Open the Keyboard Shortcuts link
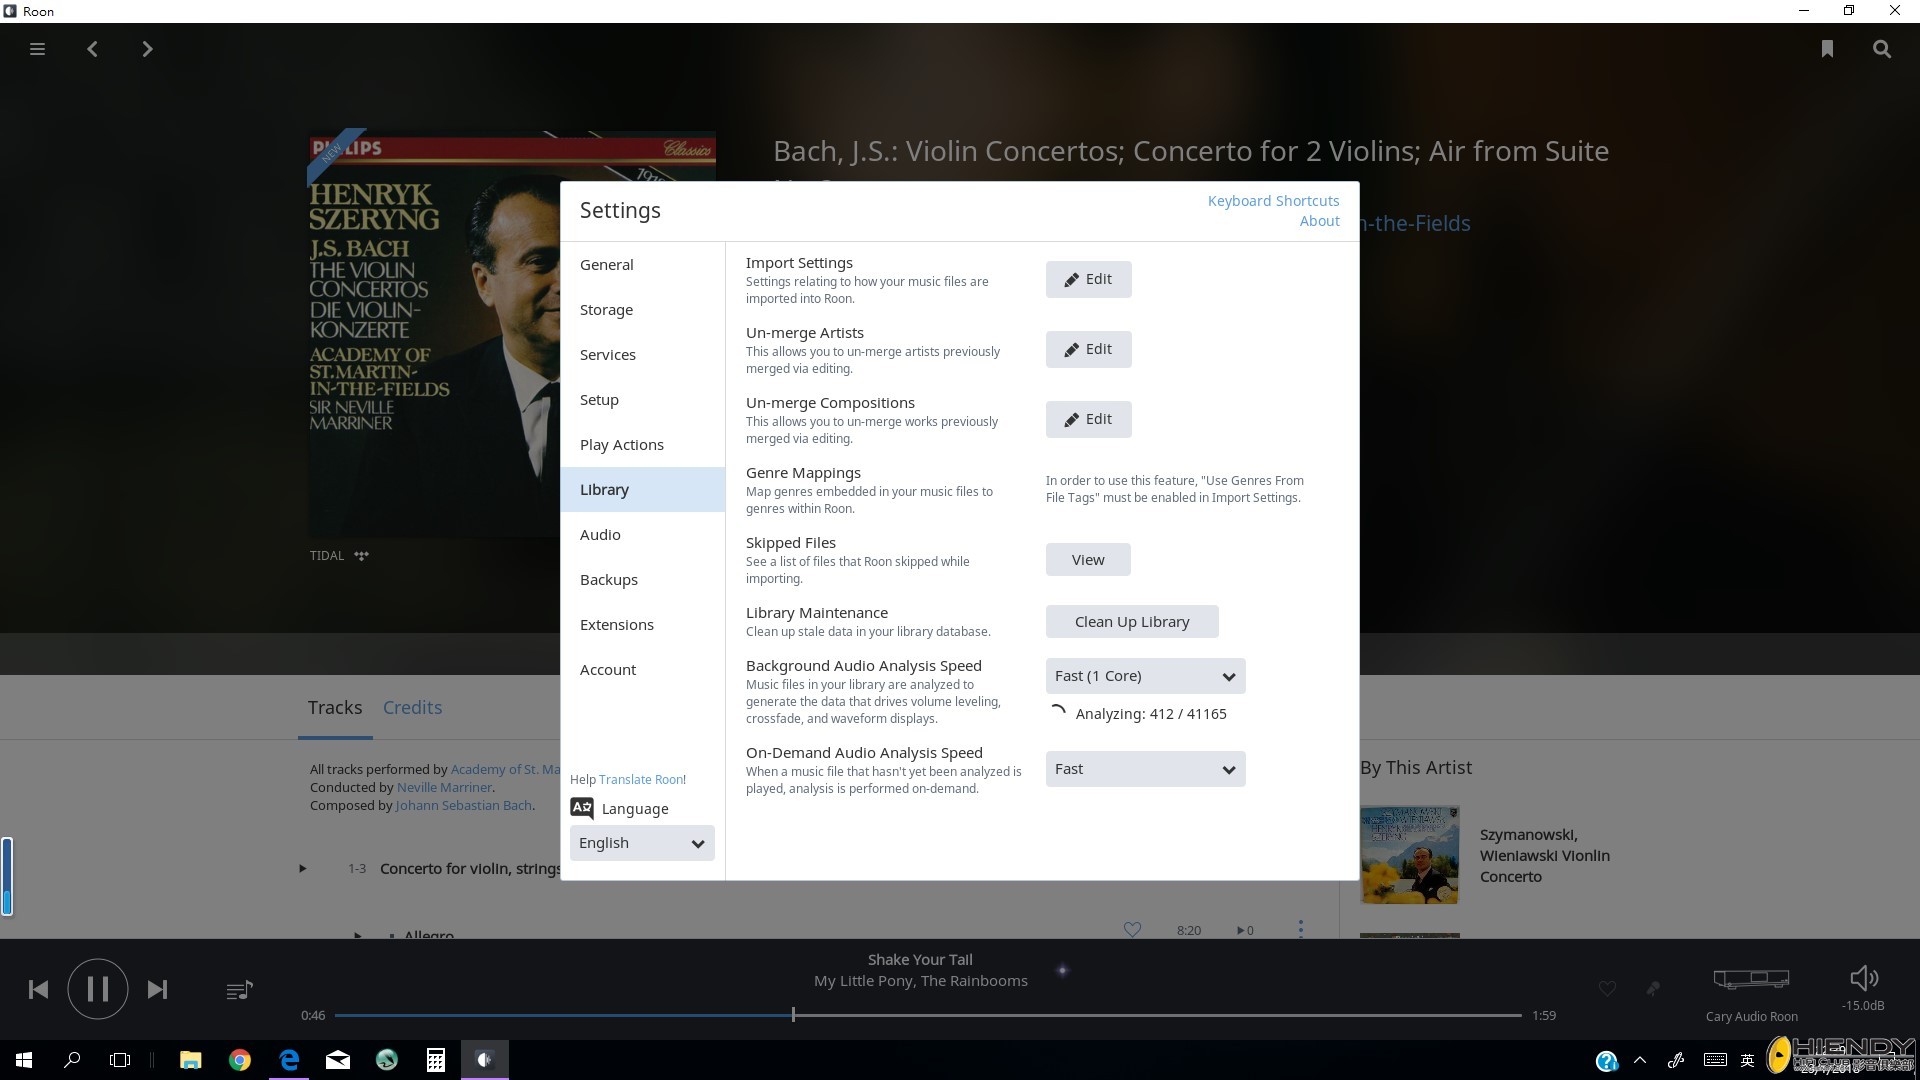Viewport: 1920px width, 1080px height. click(x=1273, y=201)
